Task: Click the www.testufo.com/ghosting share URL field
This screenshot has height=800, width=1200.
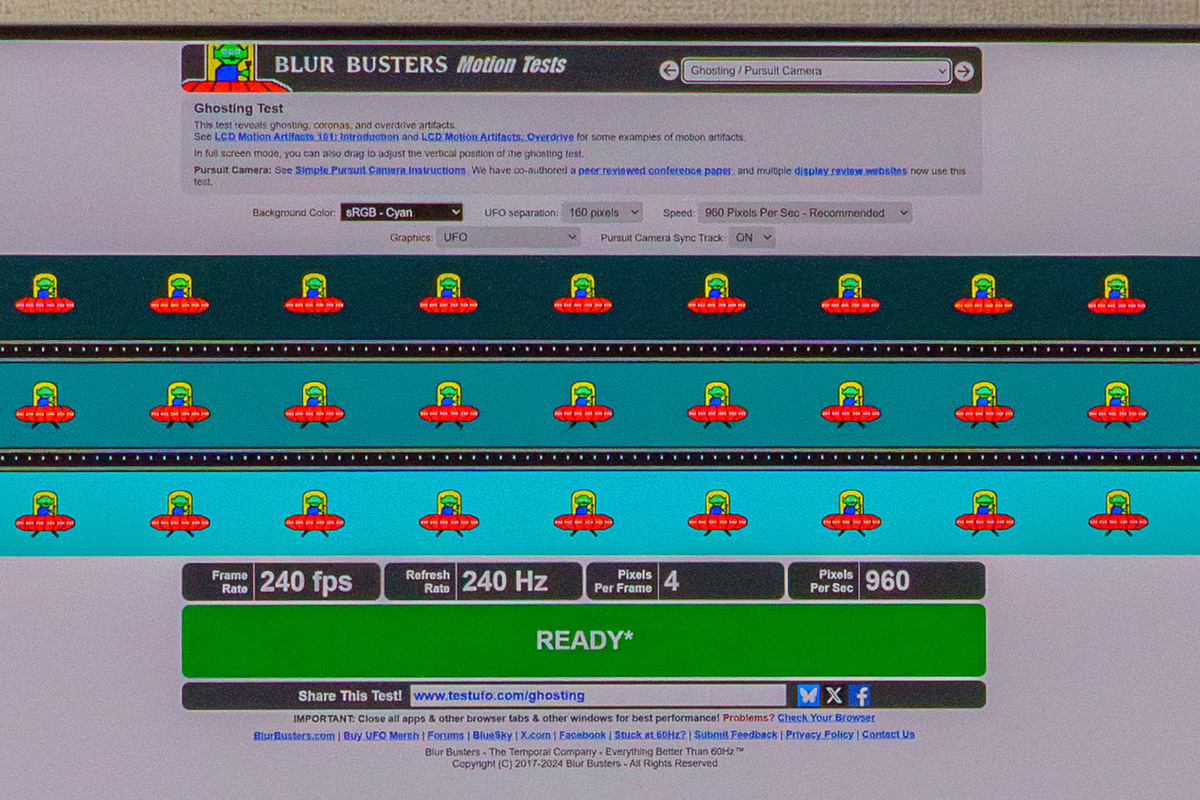Action: pos(598,695)
